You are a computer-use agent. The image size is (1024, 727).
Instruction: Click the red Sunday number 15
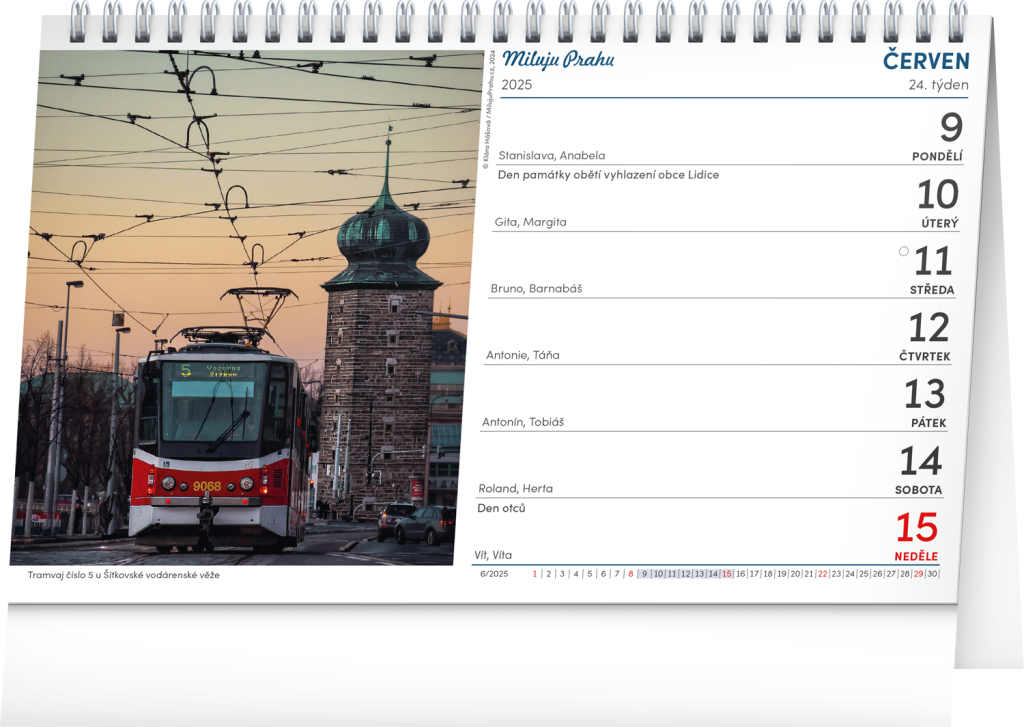point(916,528)
